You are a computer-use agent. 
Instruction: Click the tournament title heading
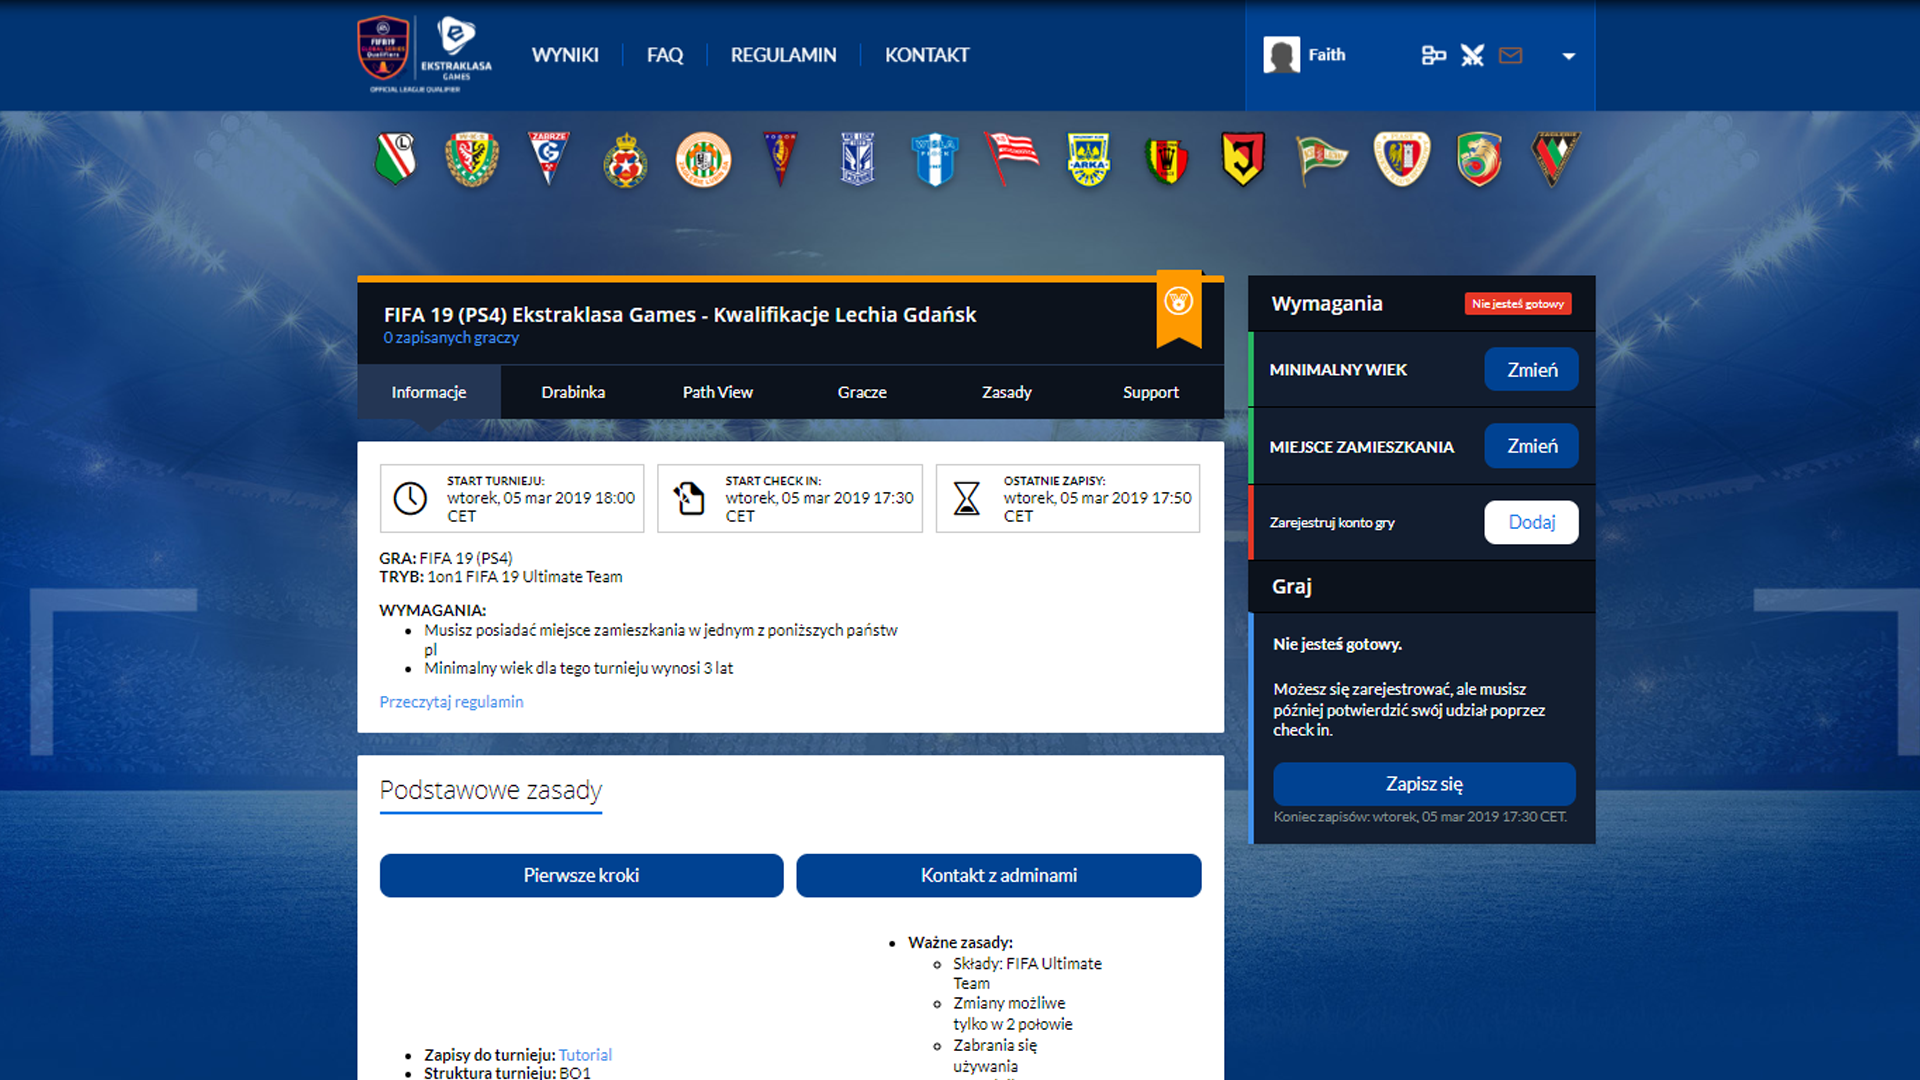pos(680,315)
